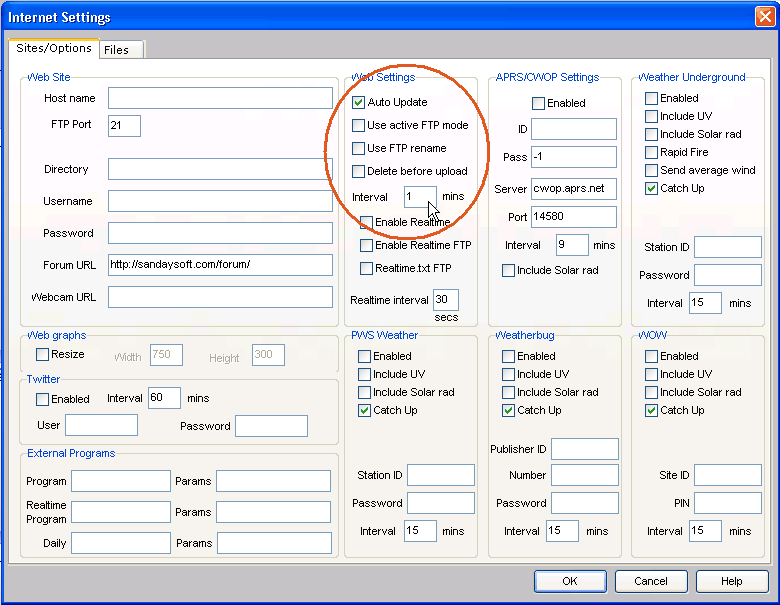Click the Weather Underground Password field

pyautogui.click(x=728, y=275)
